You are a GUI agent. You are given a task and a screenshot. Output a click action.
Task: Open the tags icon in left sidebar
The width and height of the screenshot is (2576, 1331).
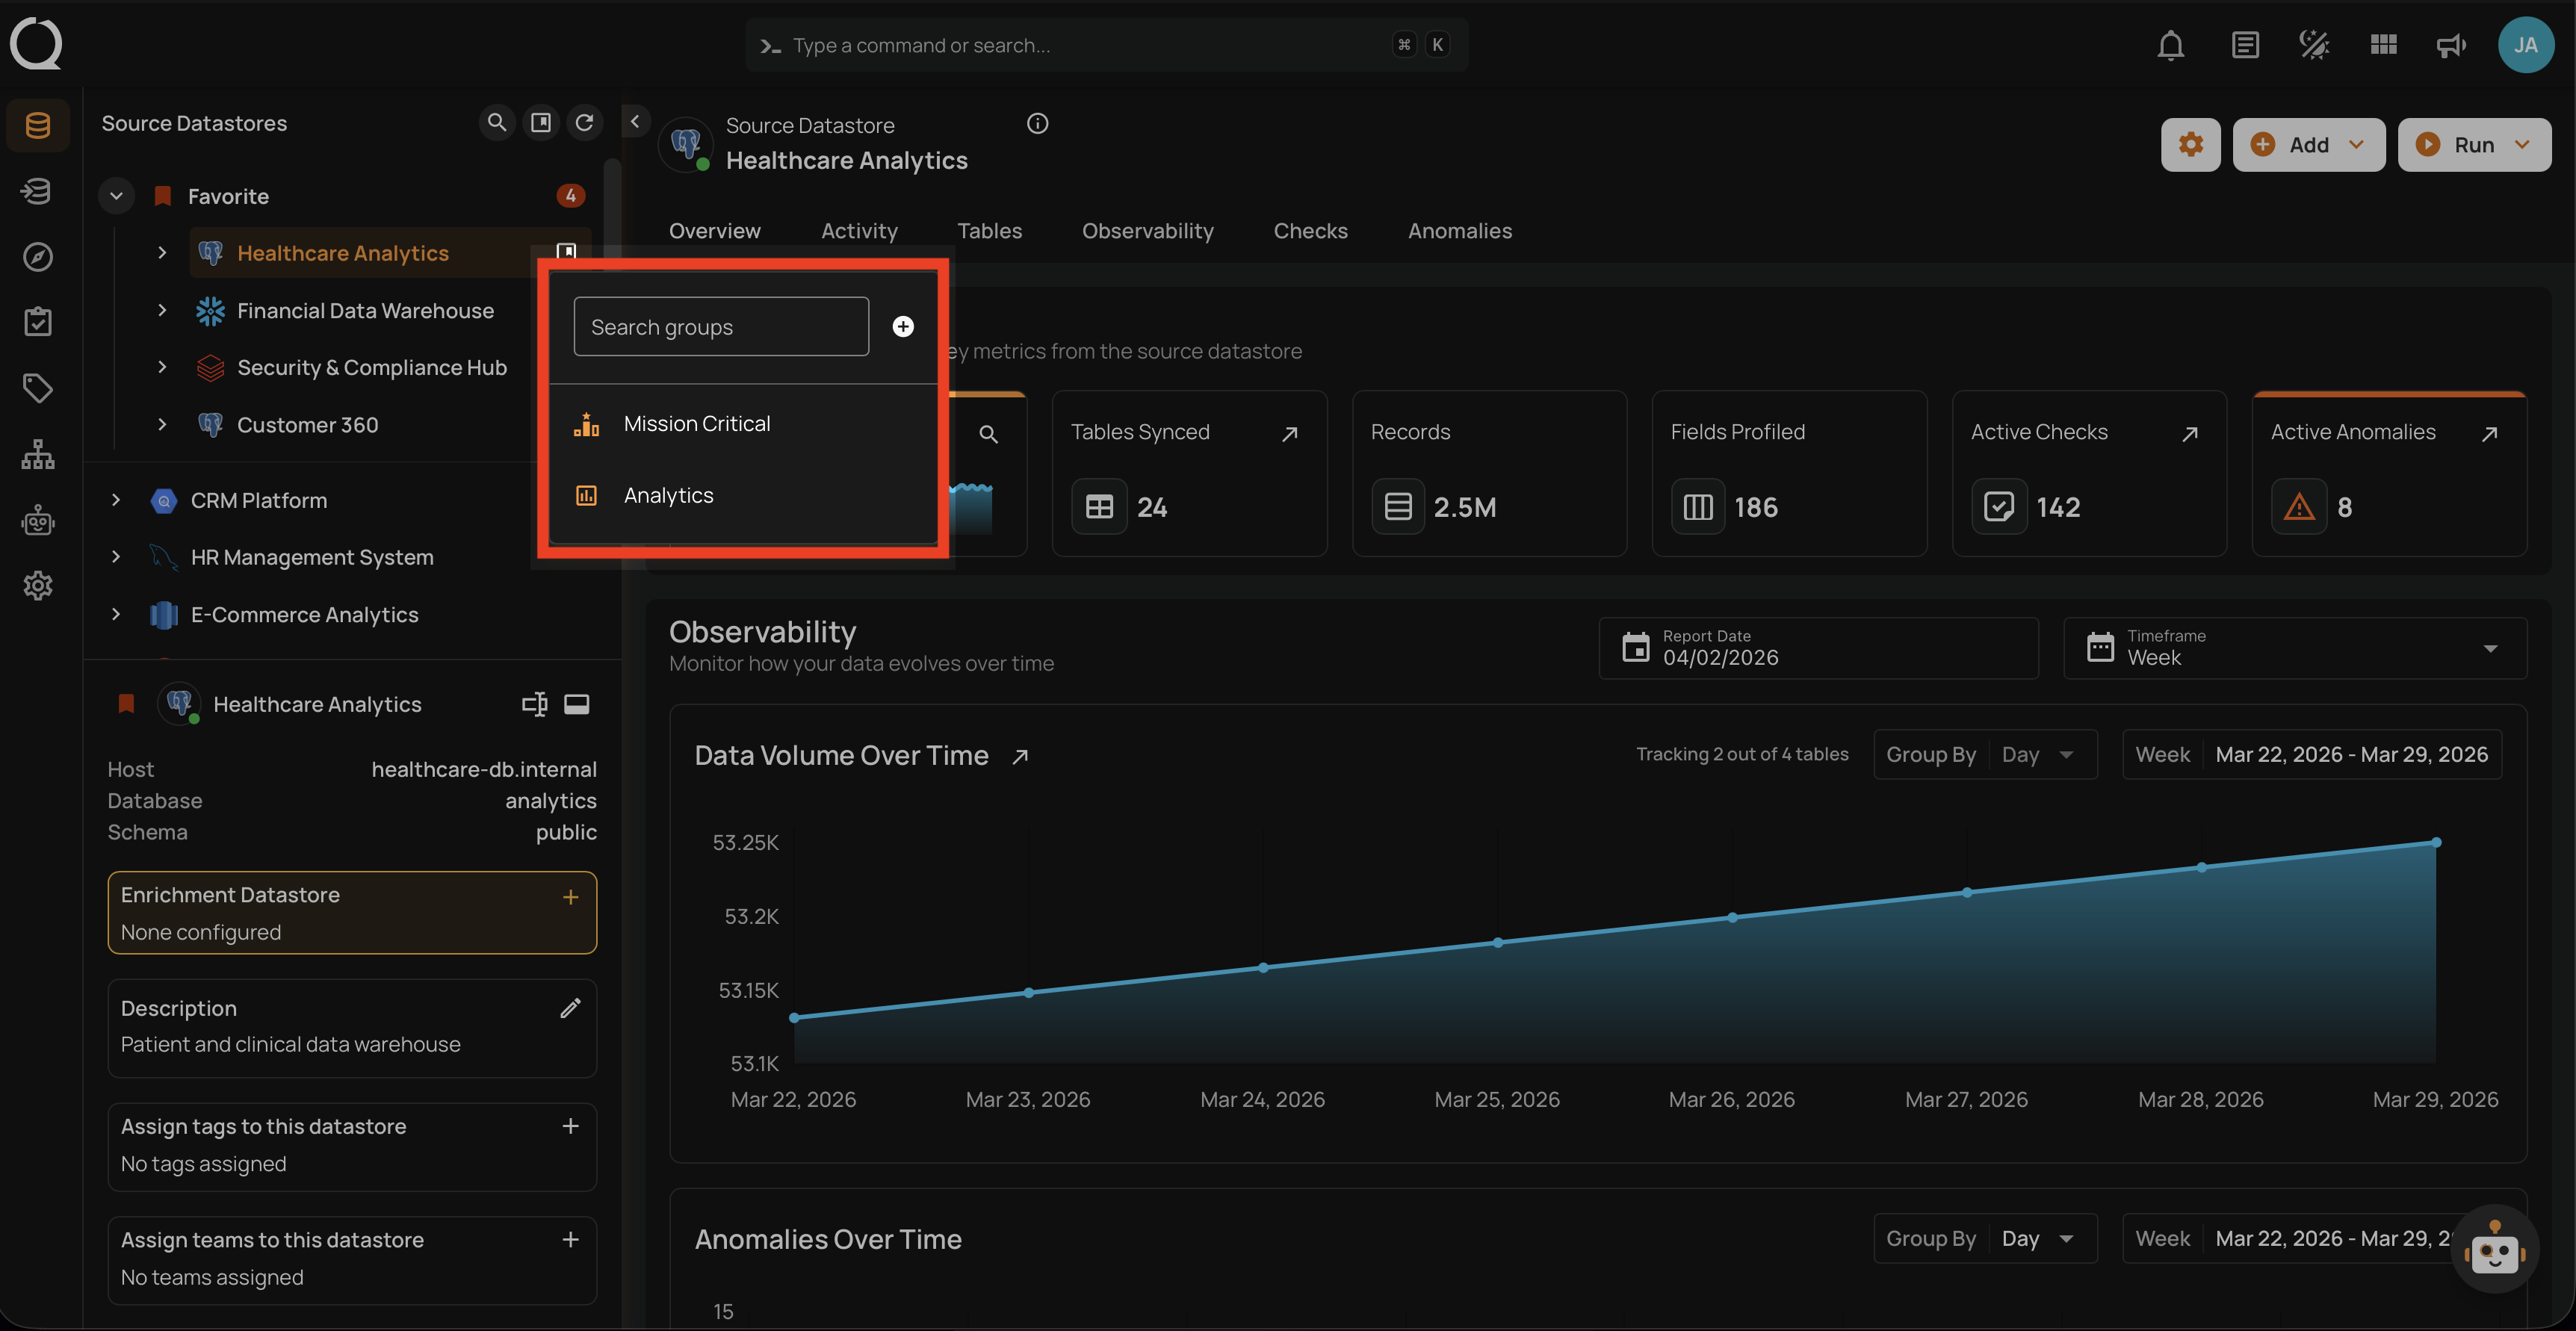(38, 388)
